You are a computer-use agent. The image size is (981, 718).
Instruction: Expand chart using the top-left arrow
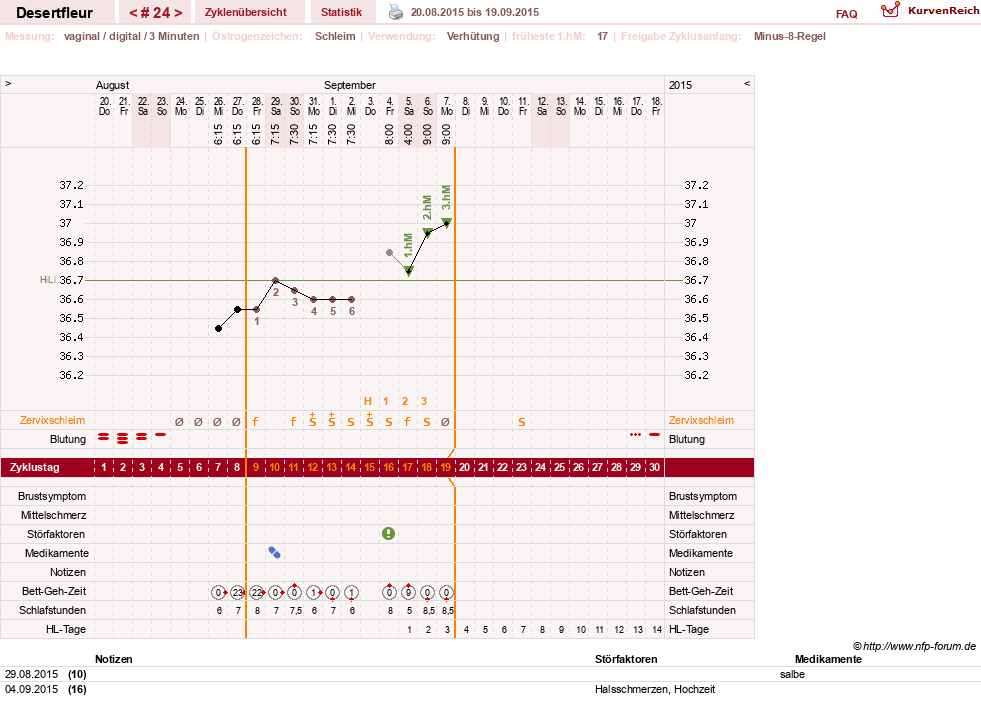8,83
